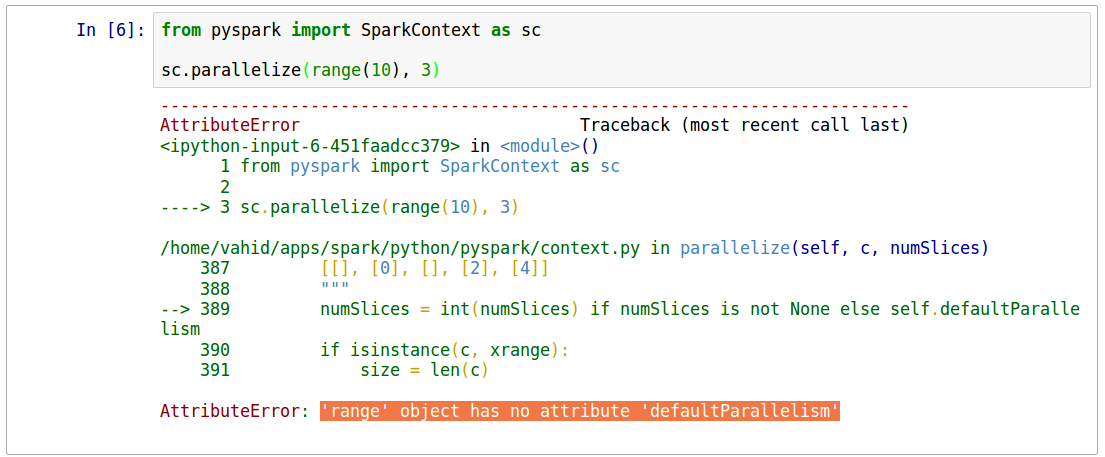Image resolution: width=1105 pixels, height=457 pixels.
Task: Click the arrow marker at line 389
Action: pyautogui.click(x=175, y=309)
